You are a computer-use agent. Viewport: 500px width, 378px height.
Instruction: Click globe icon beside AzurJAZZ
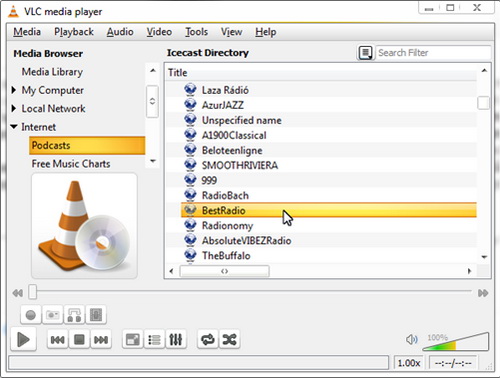coord(190,104)
